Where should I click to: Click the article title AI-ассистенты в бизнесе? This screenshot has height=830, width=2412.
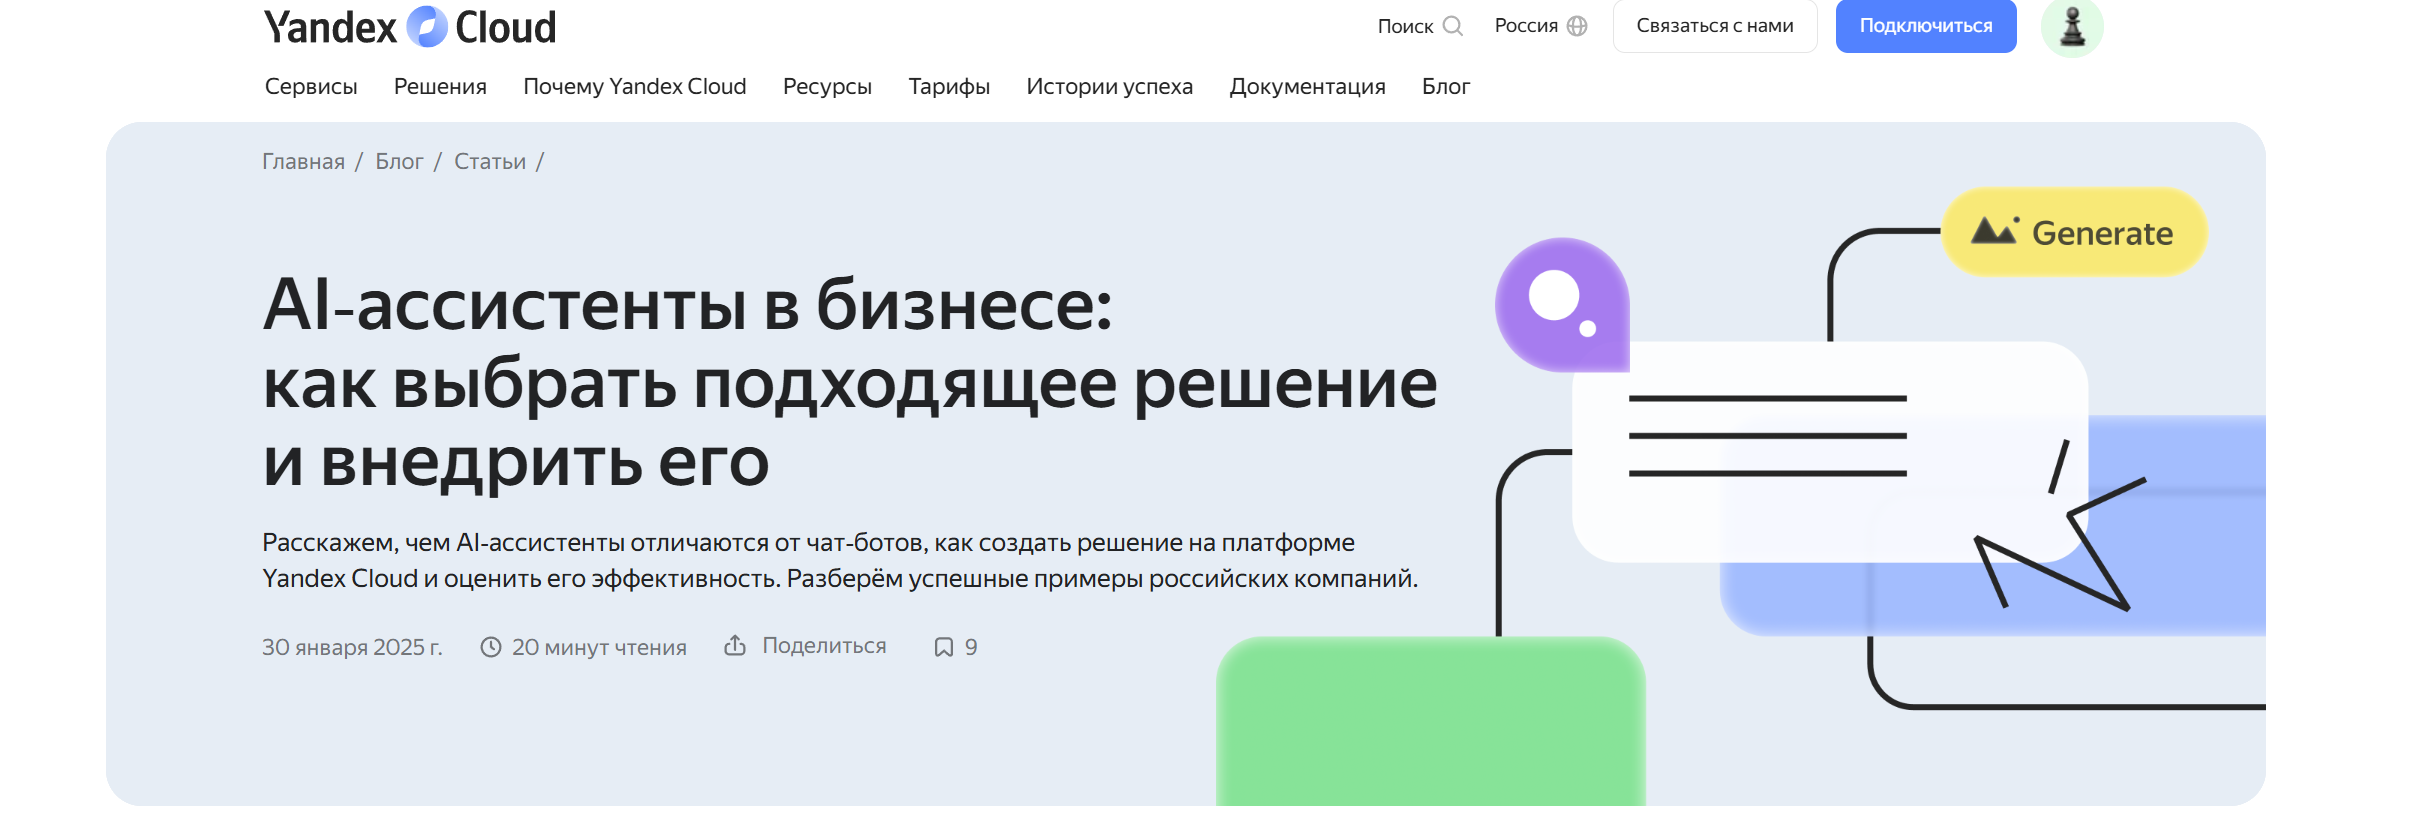(x=850, y=383)
